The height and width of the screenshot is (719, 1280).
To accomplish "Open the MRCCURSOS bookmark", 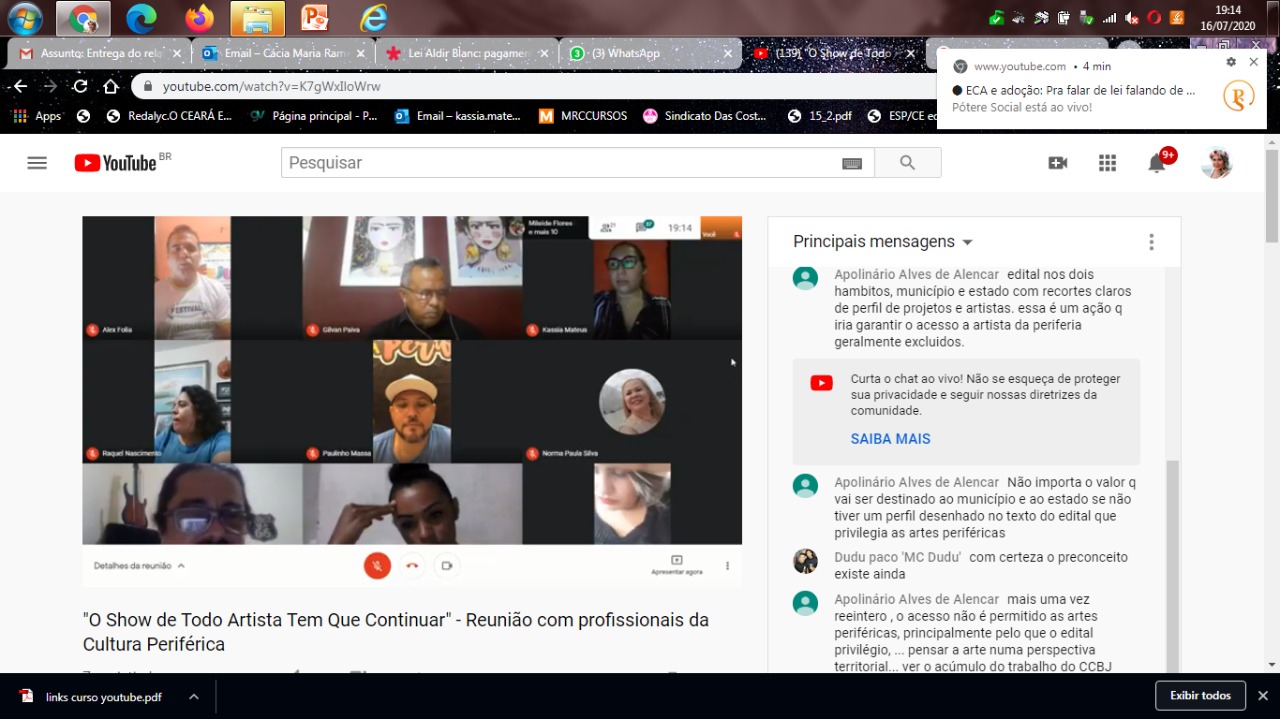I will [x=593, y=116].
